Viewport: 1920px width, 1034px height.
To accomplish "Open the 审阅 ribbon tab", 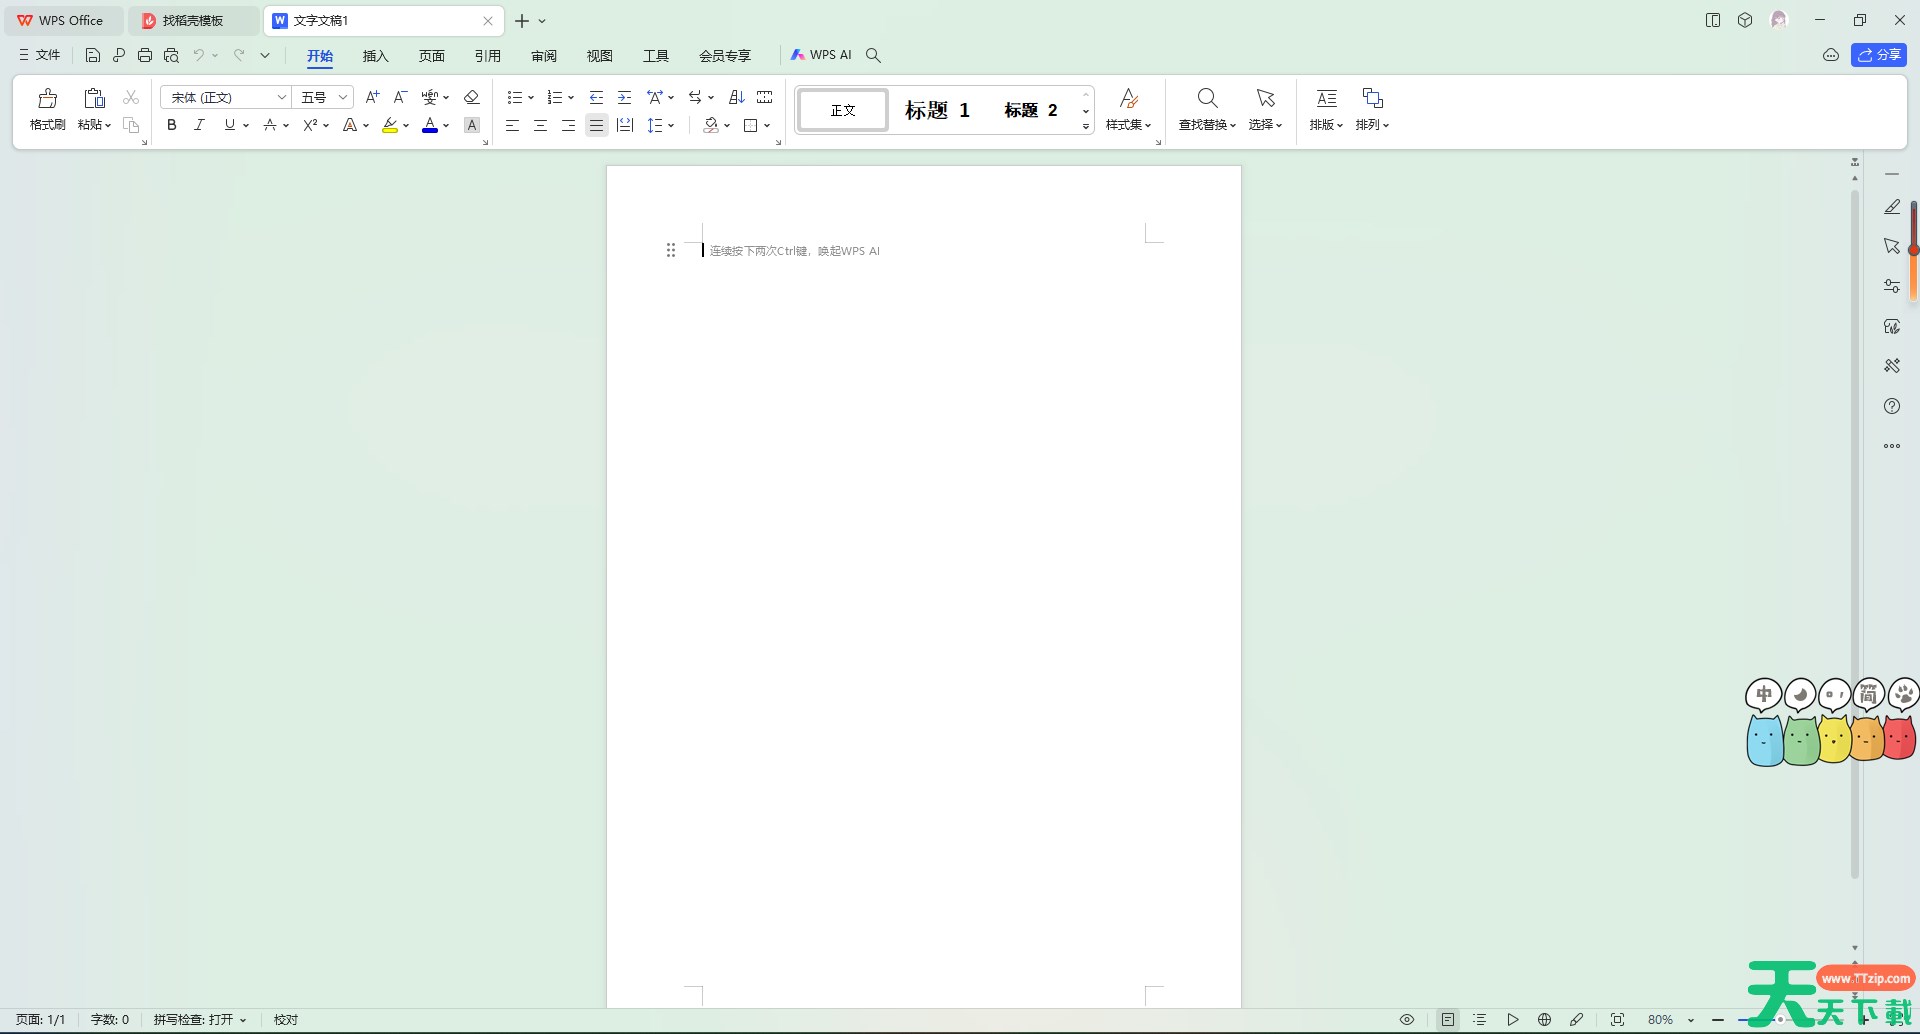I will [544, 55].
